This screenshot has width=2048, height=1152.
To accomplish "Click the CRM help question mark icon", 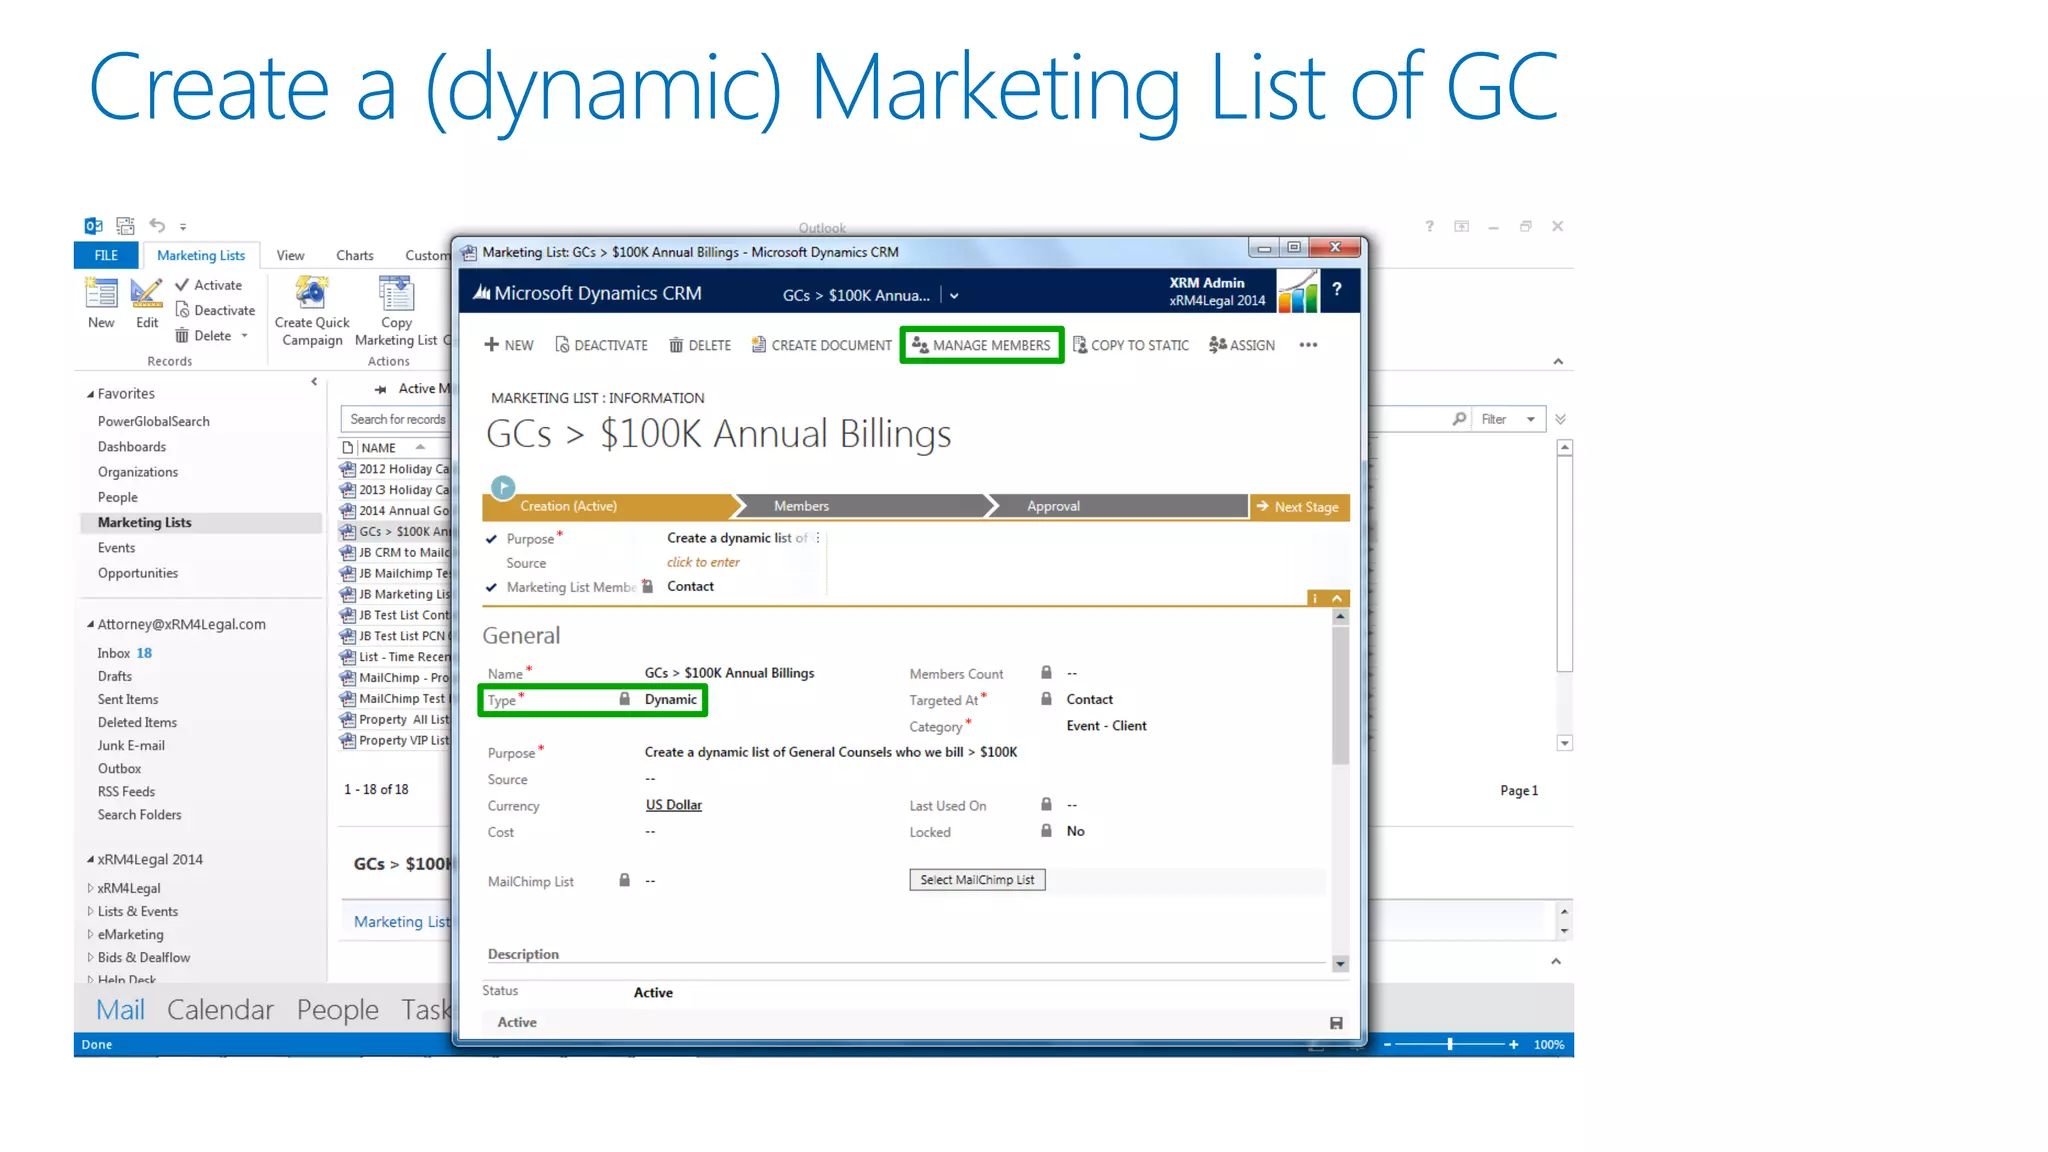I will [x=1337, y=289].
